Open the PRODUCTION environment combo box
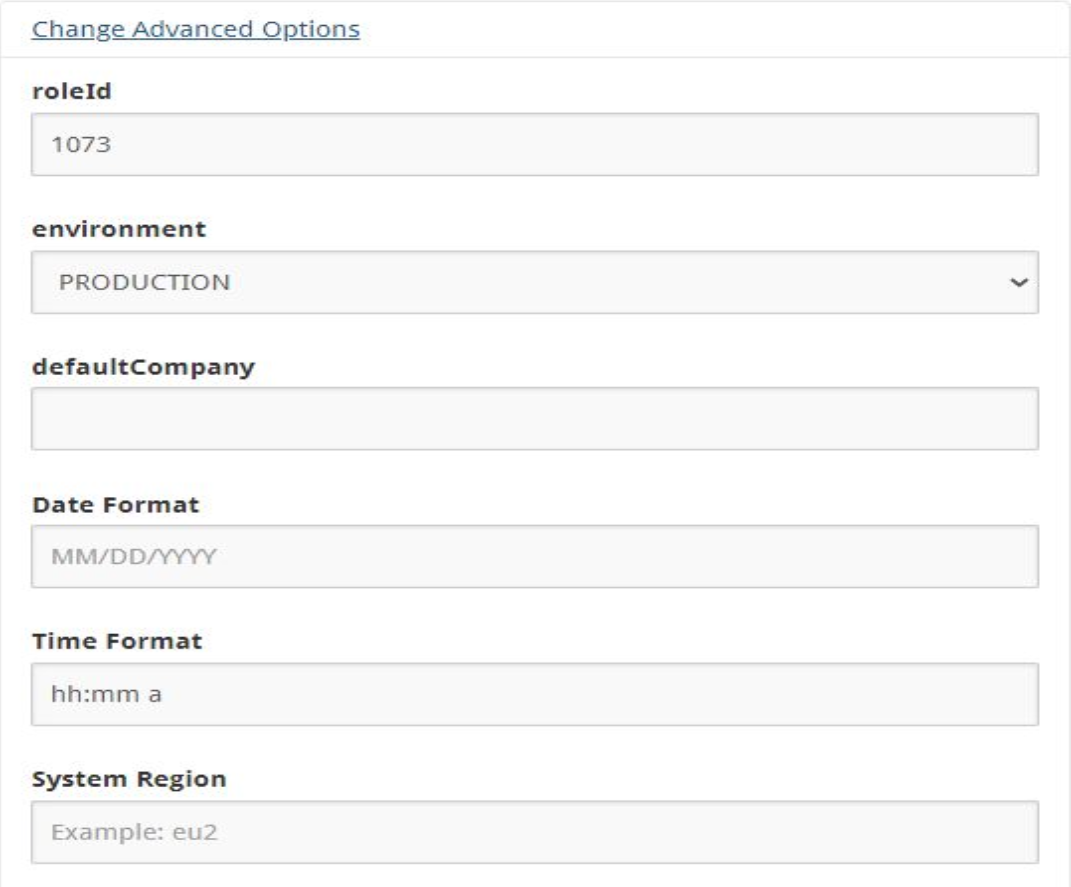Image resolution: width=1071 pixels, height=887 pixels. tap(535, 282)
